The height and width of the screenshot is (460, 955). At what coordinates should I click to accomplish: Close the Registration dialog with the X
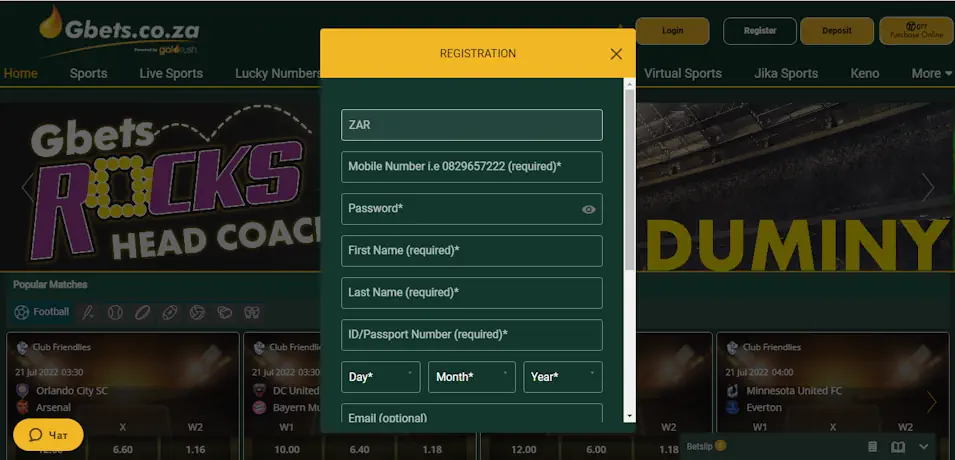tap(616, 54)
